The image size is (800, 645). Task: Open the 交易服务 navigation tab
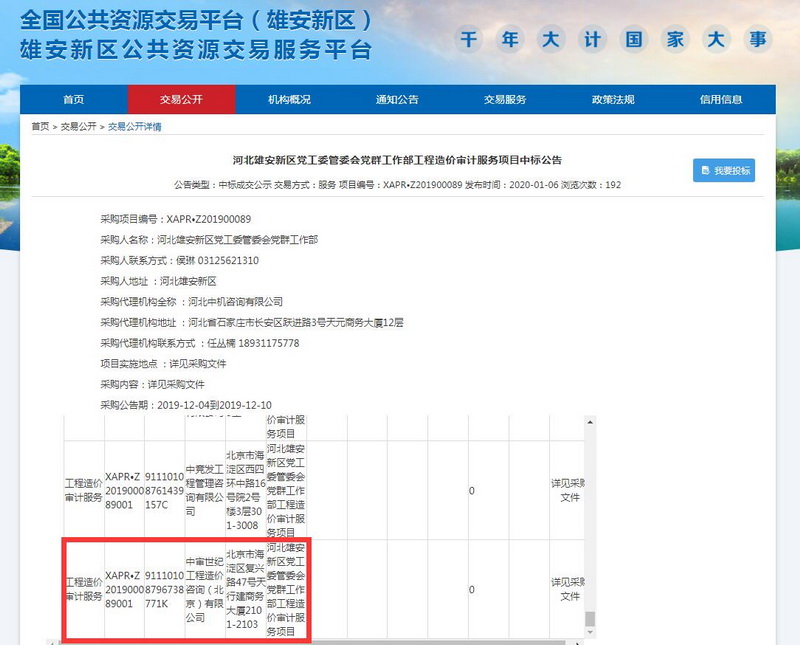pos(505,100)
